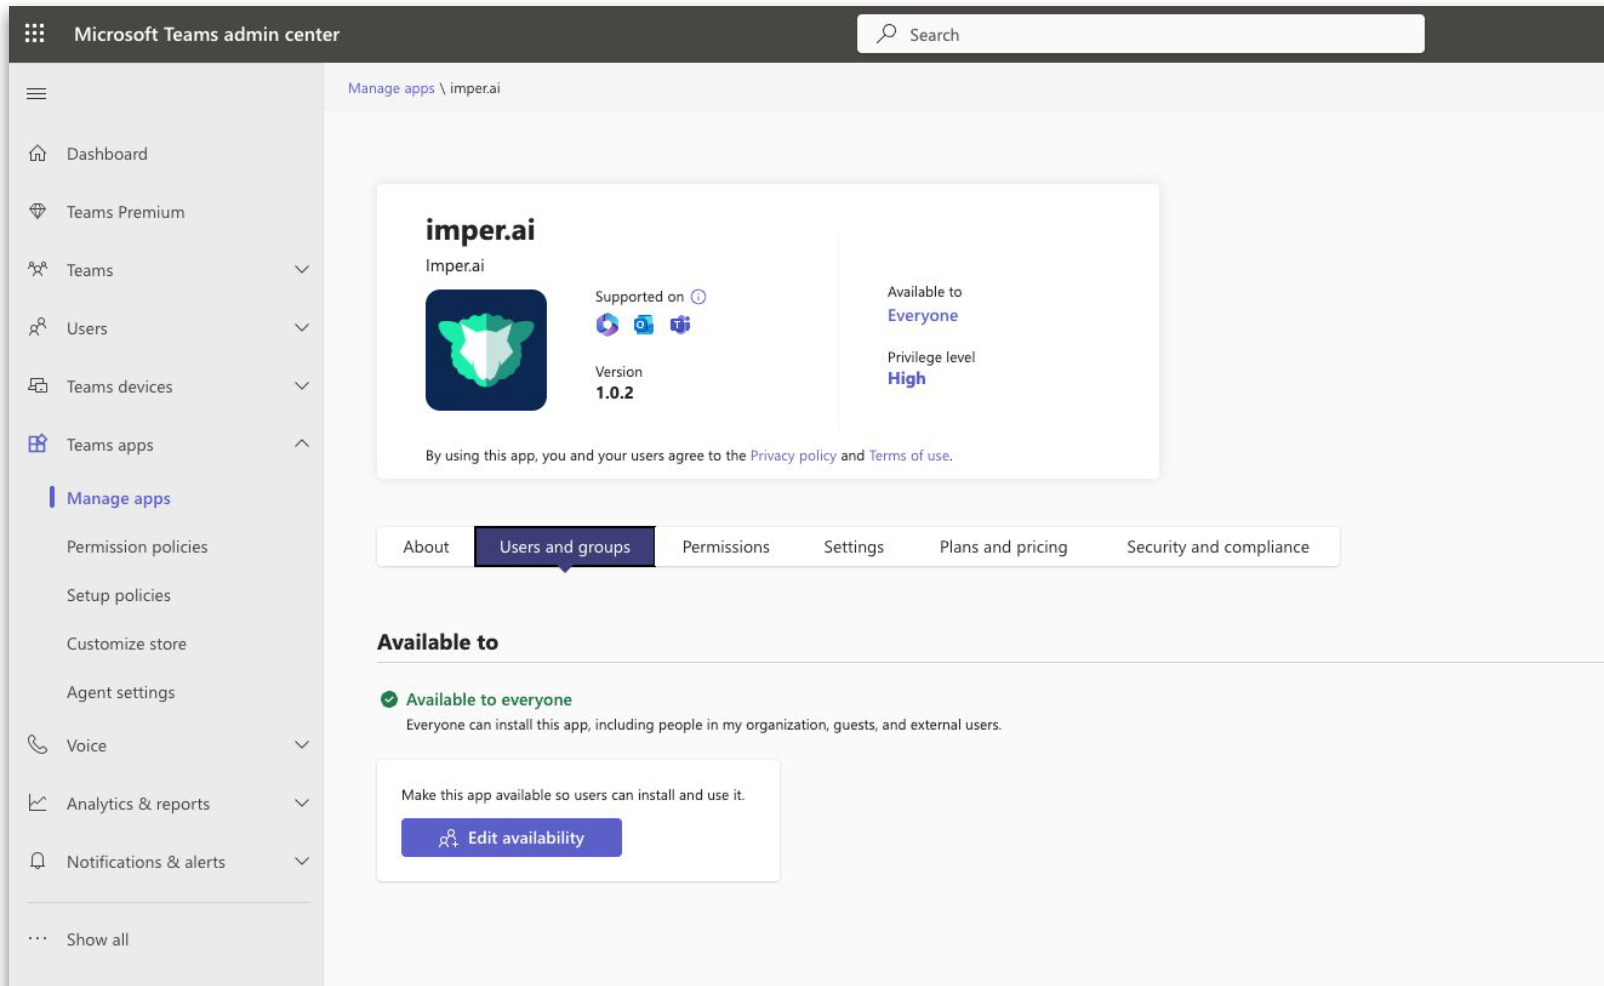Click the Teams devices icon

[38, 385]
